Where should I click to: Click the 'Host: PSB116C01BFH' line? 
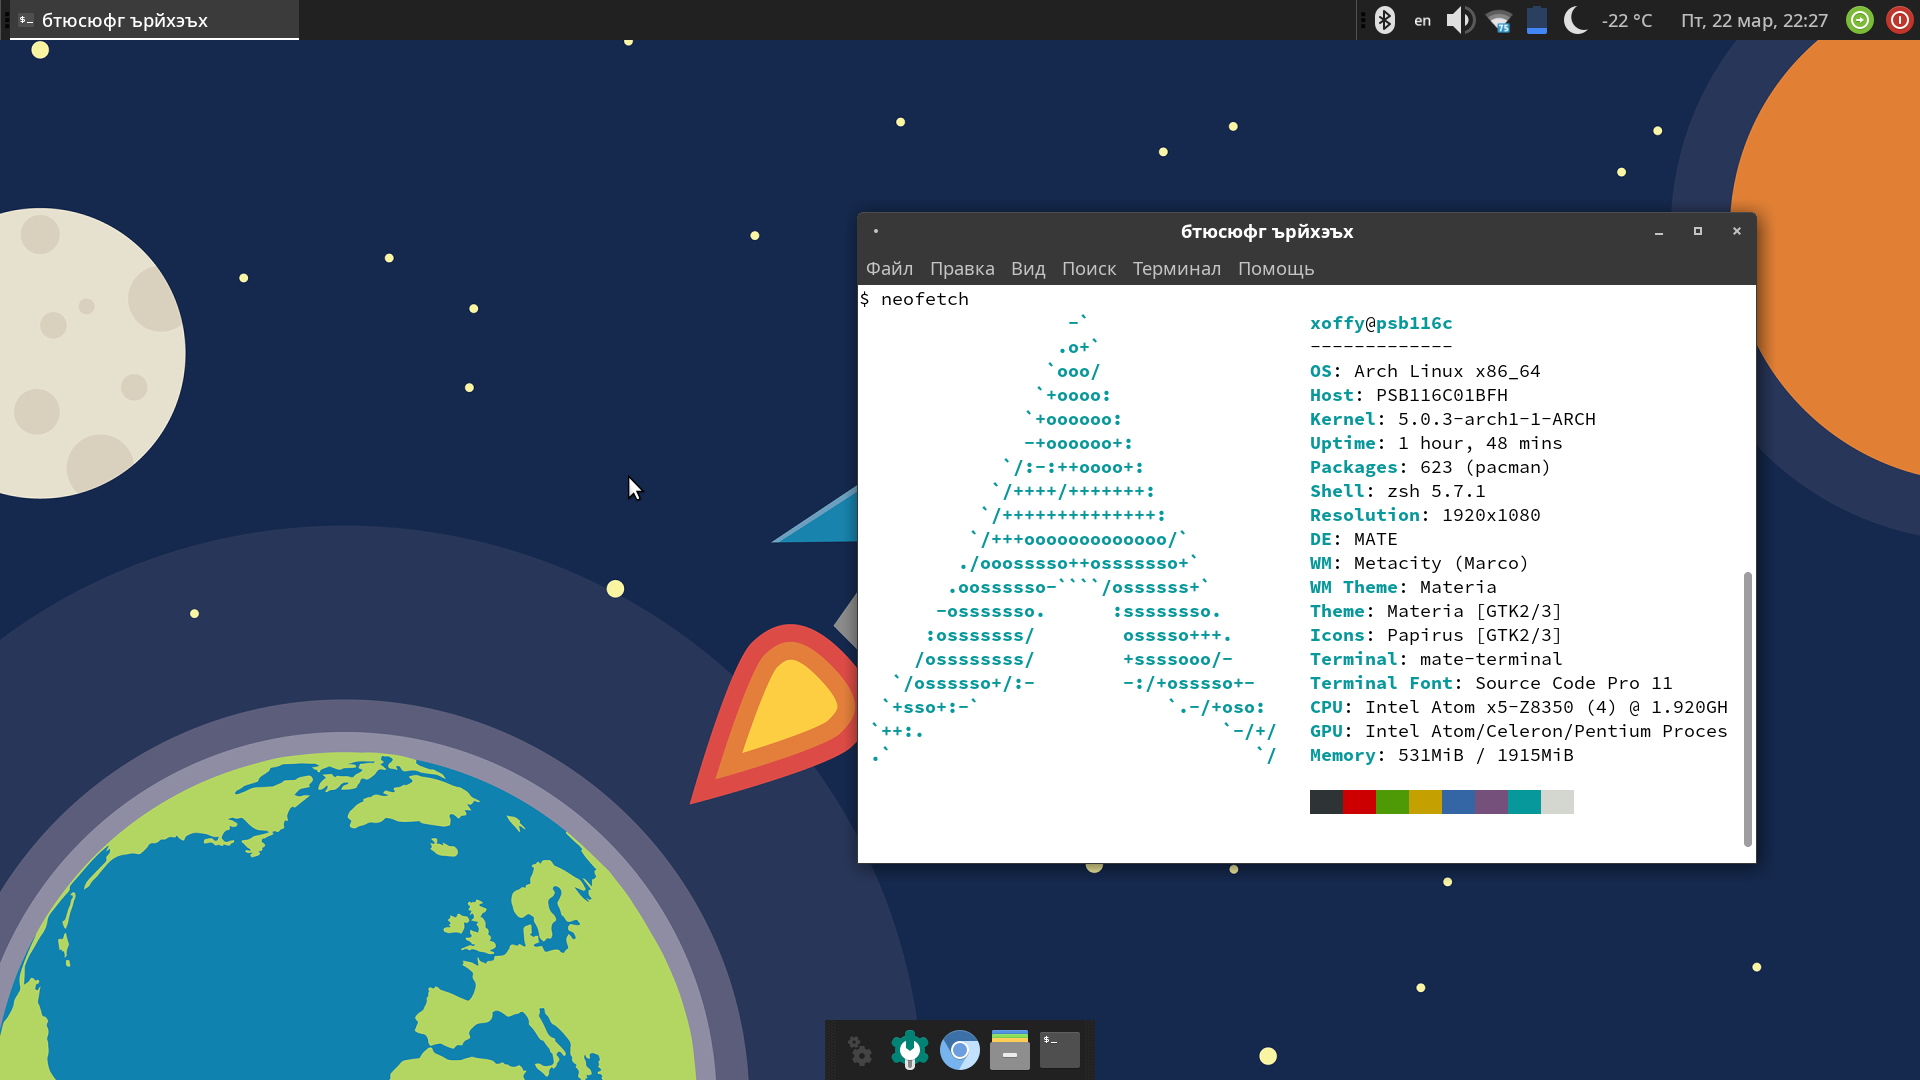(1408, 395)
